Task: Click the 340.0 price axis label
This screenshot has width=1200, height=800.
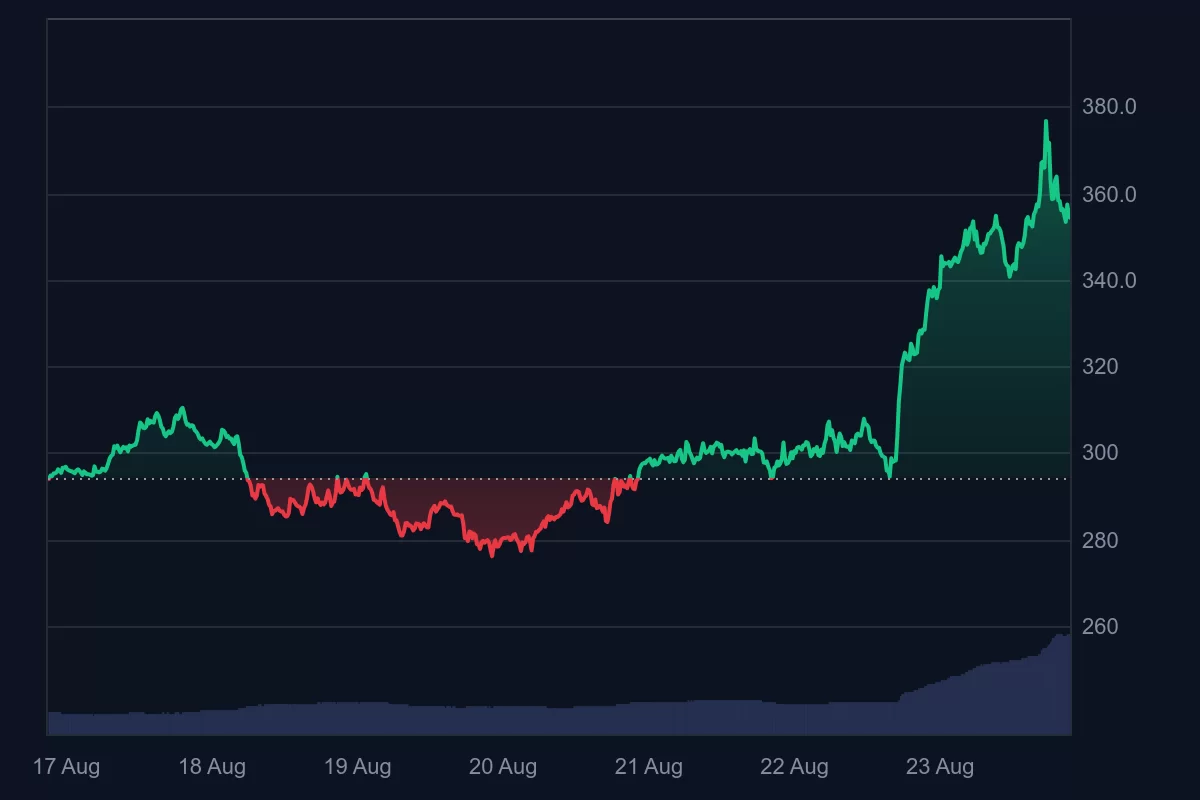Action: pyautogui.click(x=1109, y=281)
